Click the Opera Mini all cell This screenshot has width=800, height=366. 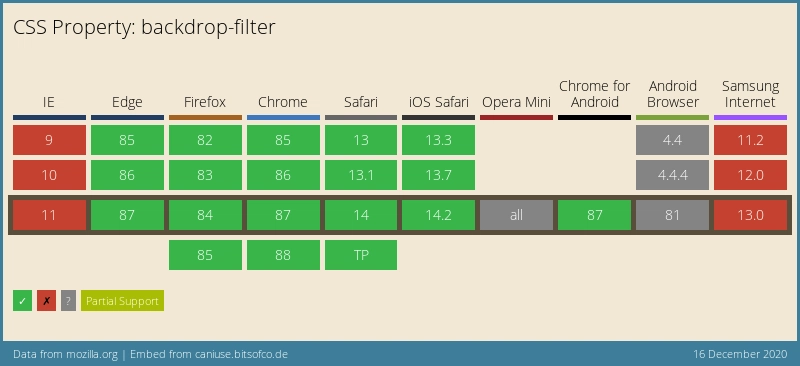pos(516,215)
